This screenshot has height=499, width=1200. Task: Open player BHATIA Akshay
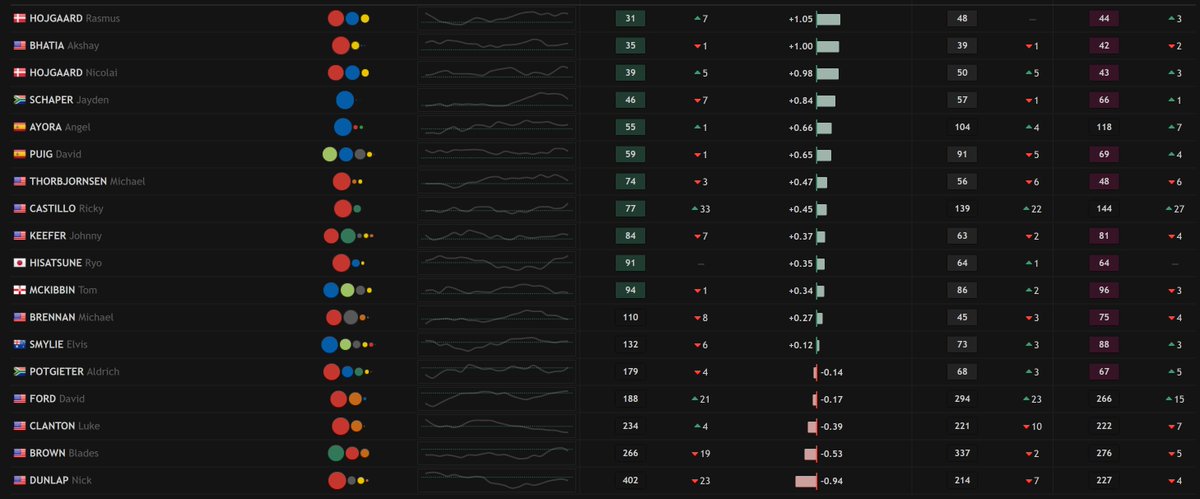pos(64,46)
